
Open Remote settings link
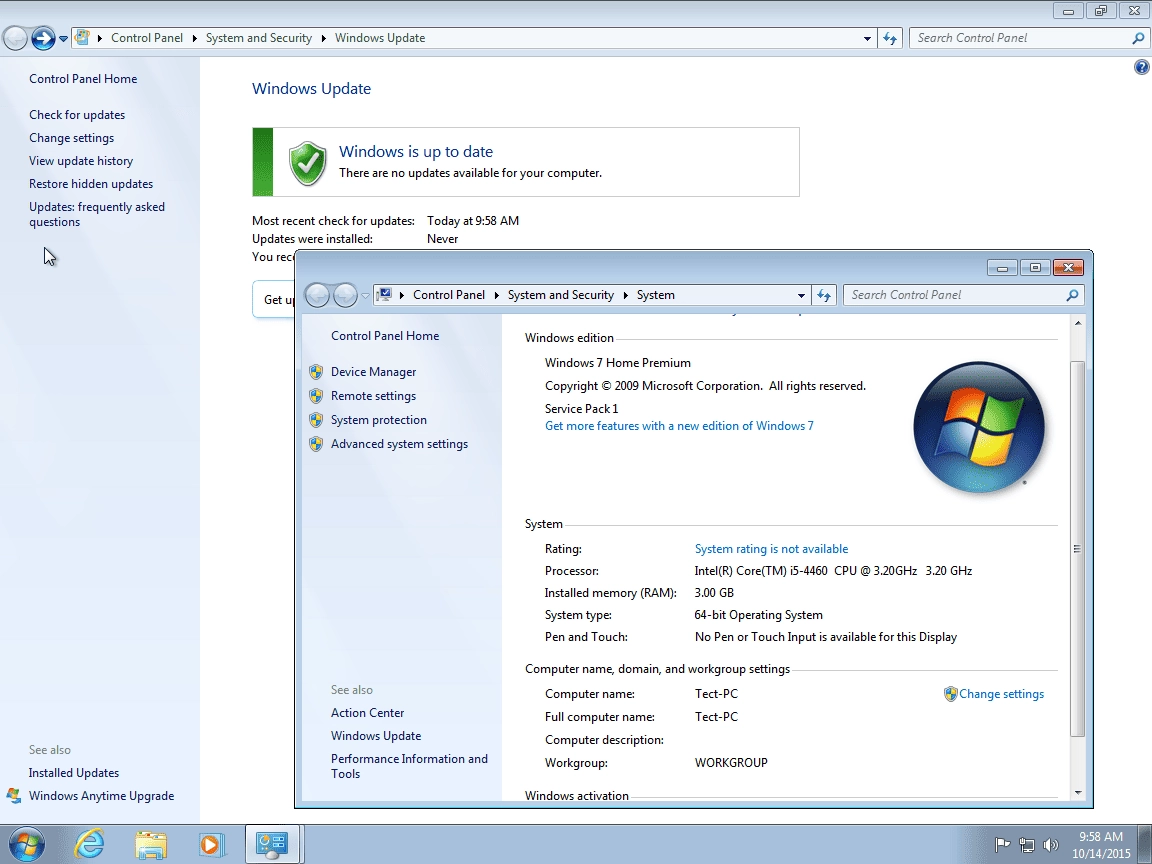point(373,396)
